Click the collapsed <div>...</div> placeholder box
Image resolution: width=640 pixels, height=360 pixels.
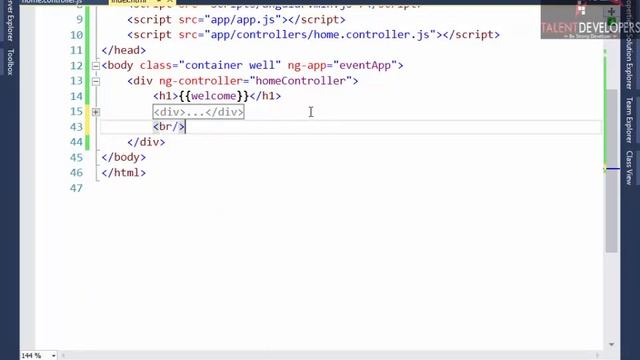coord(198,112)
